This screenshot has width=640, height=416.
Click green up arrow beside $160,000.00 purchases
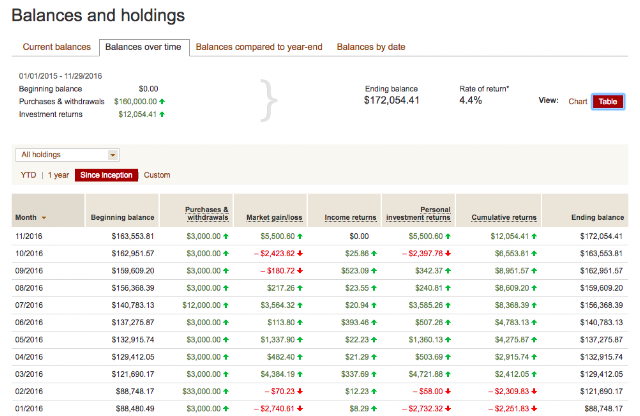(x=162, y=101)
